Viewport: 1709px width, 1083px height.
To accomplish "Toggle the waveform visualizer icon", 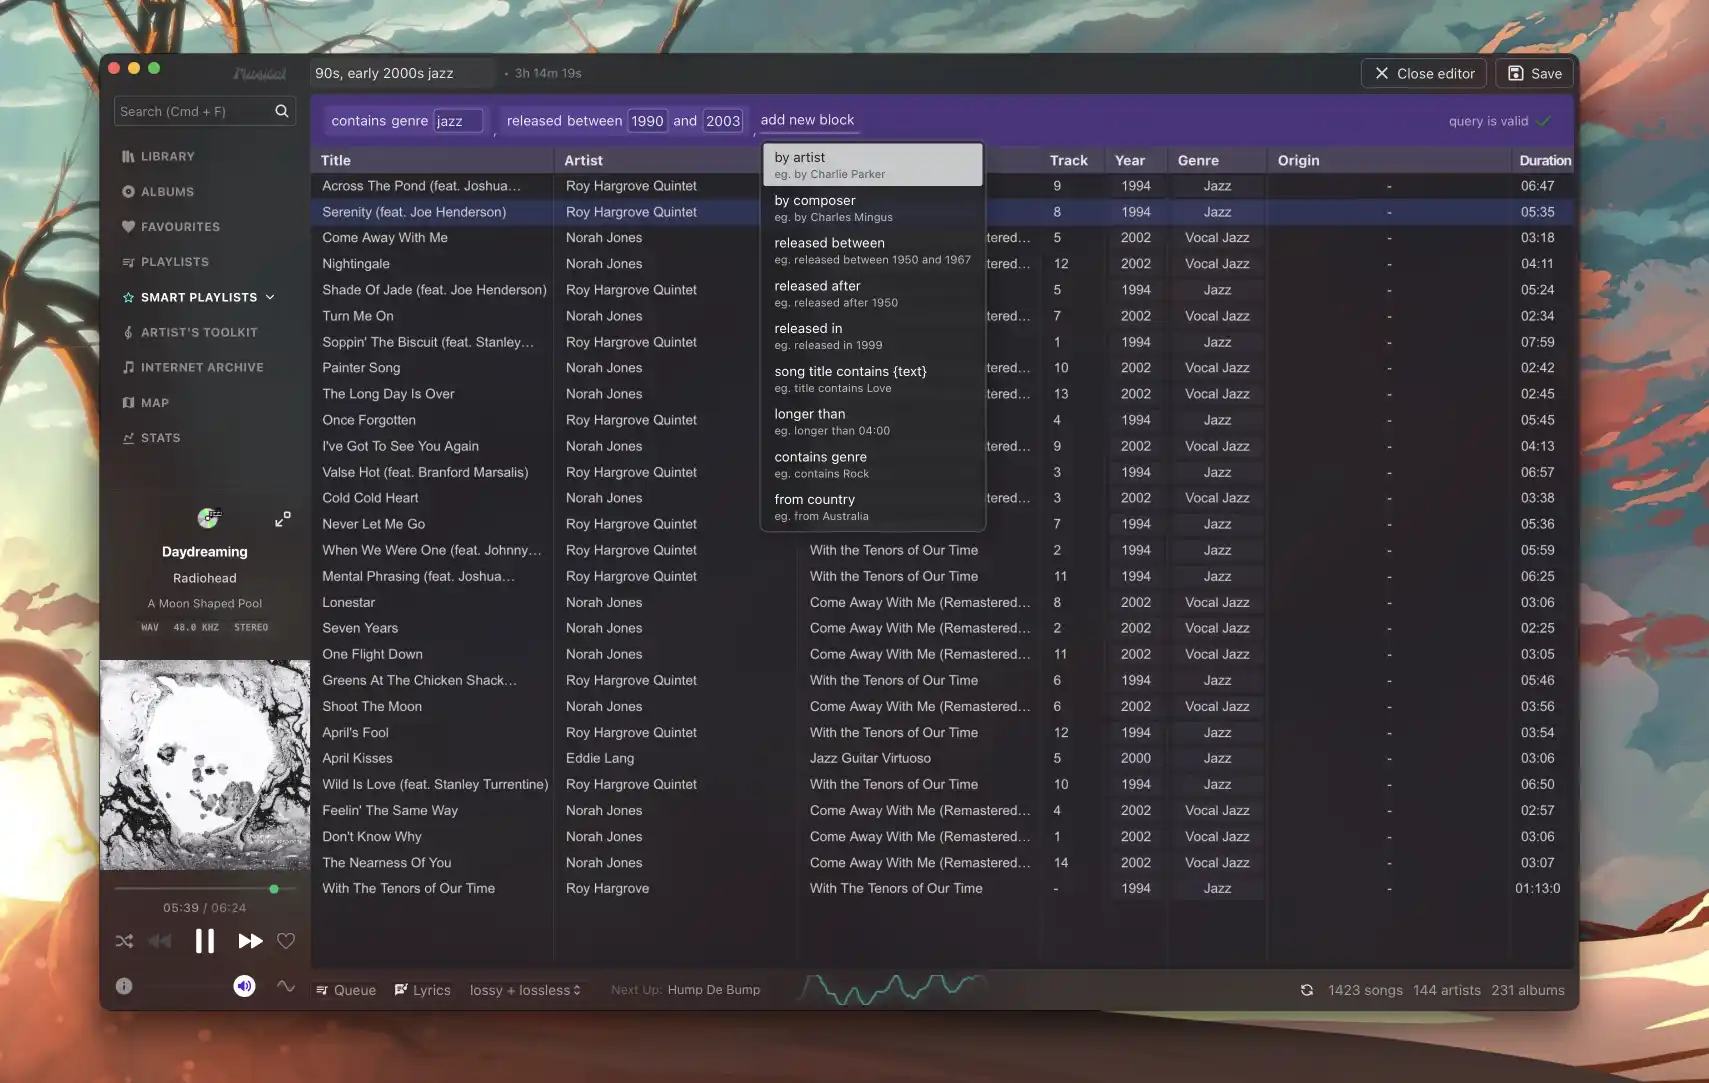I will point(286,986).
